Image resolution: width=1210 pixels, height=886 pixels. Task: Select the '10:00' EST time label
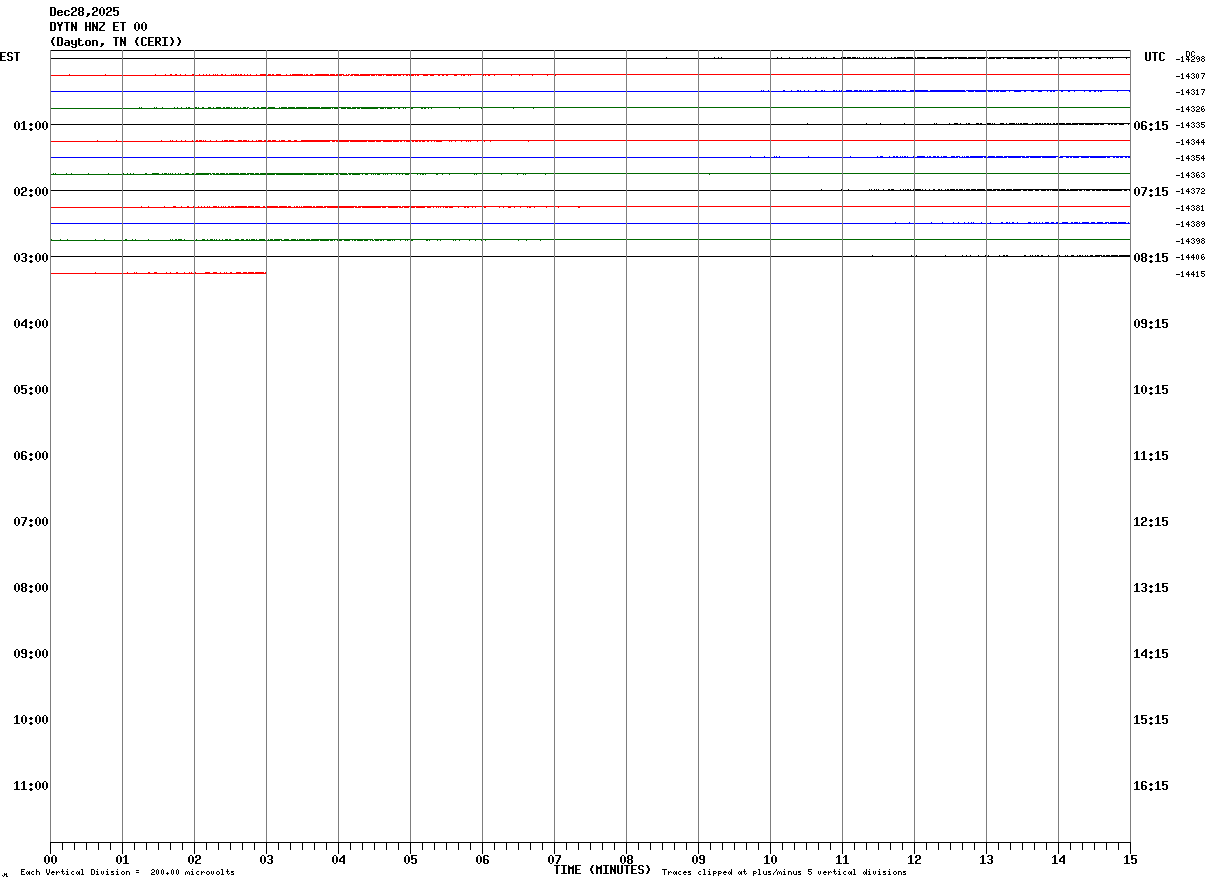(31, 719)
